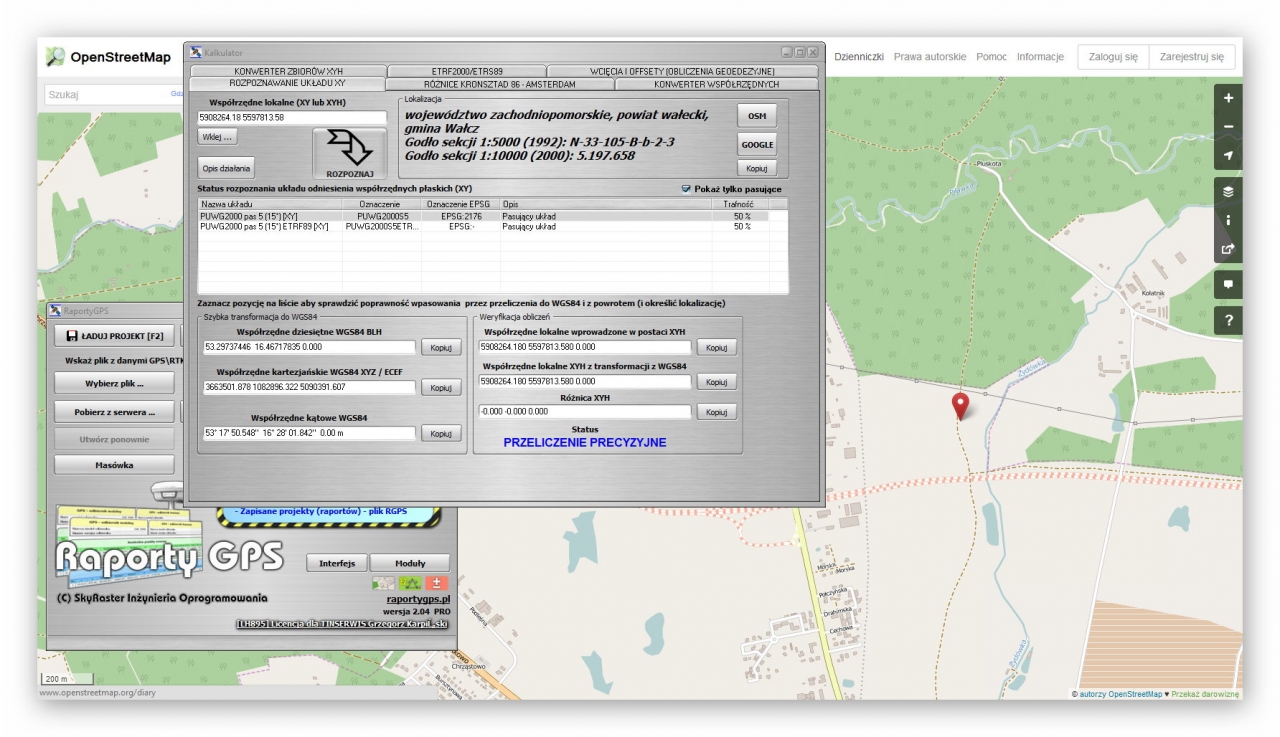This screenshot has width=1280, height=737.
Task: Open location in GOOGLE button
Action: tap(757, 145)
